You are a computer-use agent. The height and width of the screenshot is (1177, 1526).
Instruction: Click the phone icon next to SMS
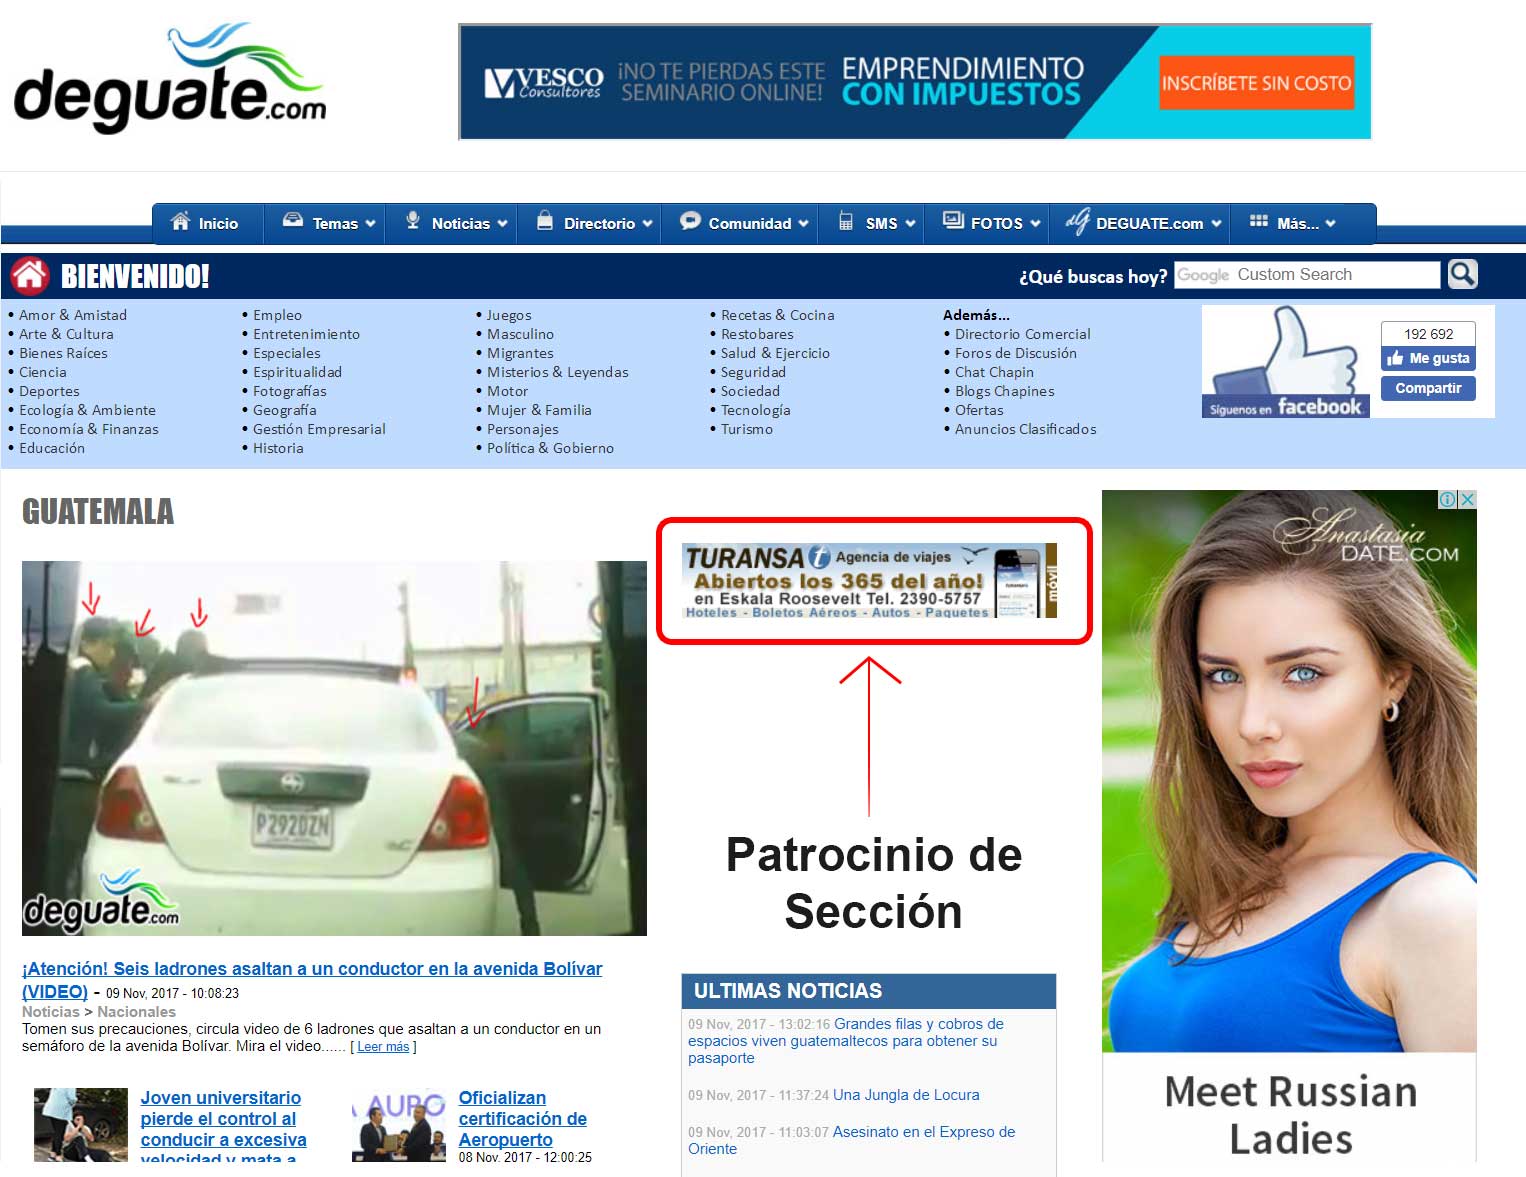[x=846, y=221]
